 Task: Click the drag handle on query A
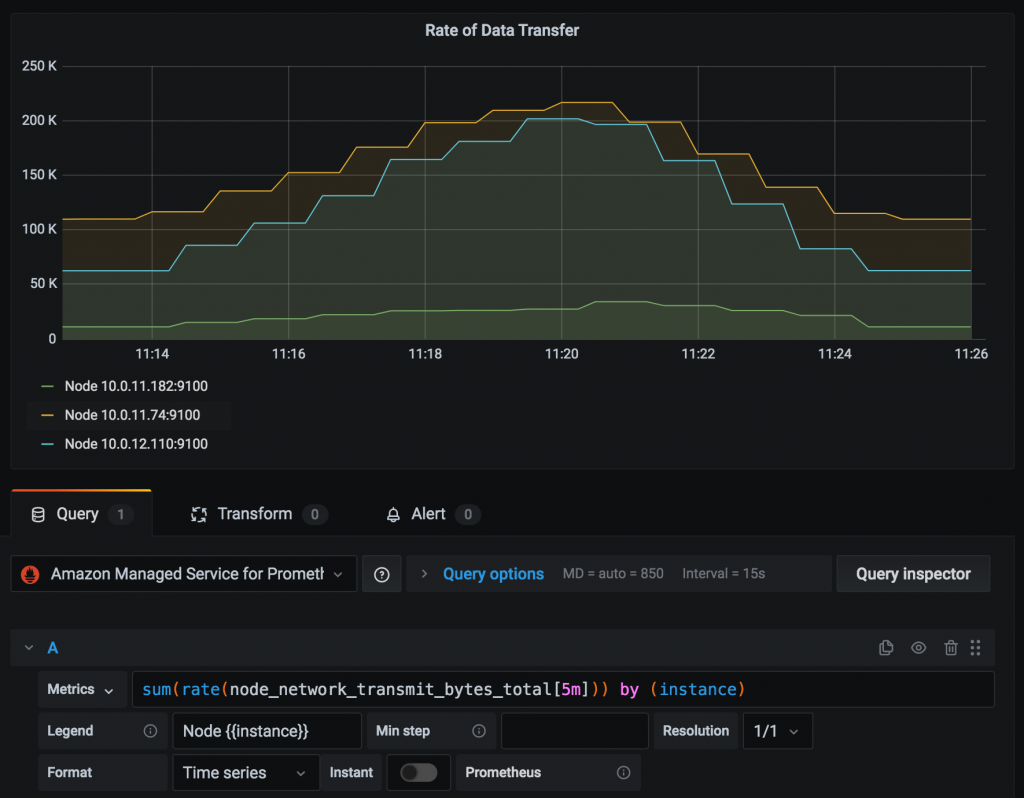pyautogui.click(x=976, y=647)
